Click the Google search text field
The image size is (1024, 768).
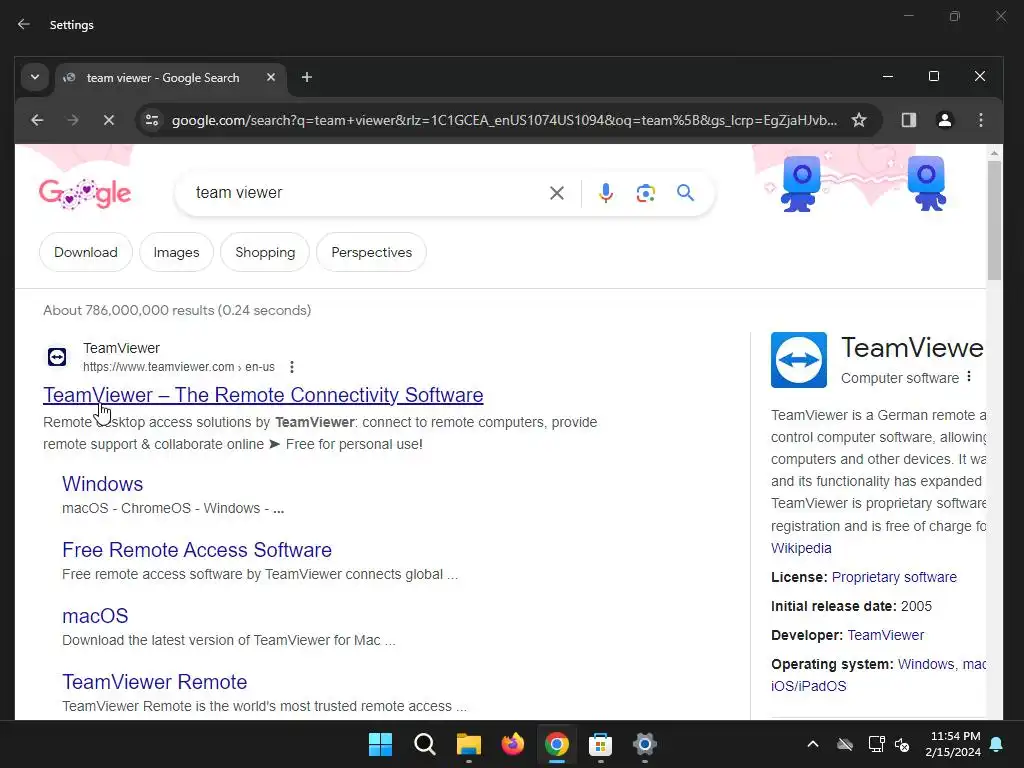(x=366, y=193)
